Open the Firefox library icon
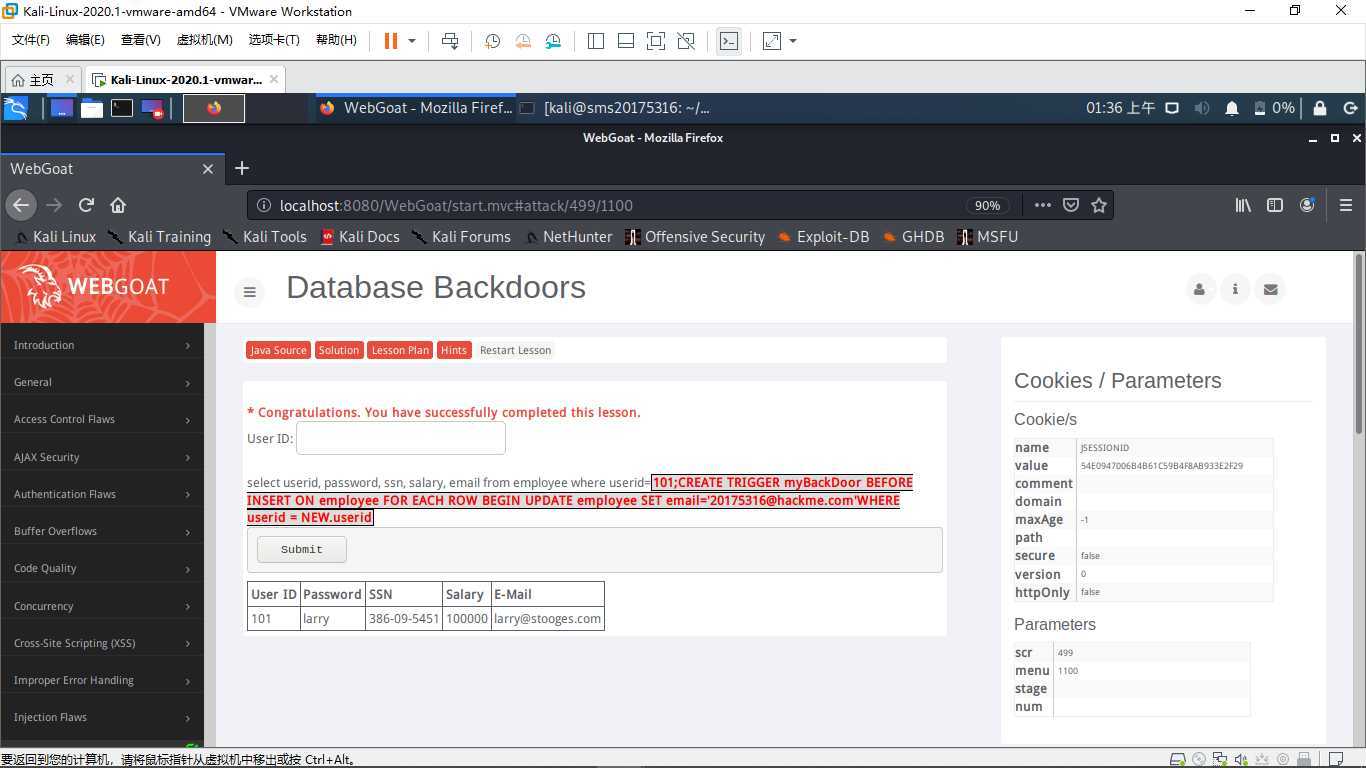The width and height of the screenshot is (1366, 768). [x=1243, y=205]
